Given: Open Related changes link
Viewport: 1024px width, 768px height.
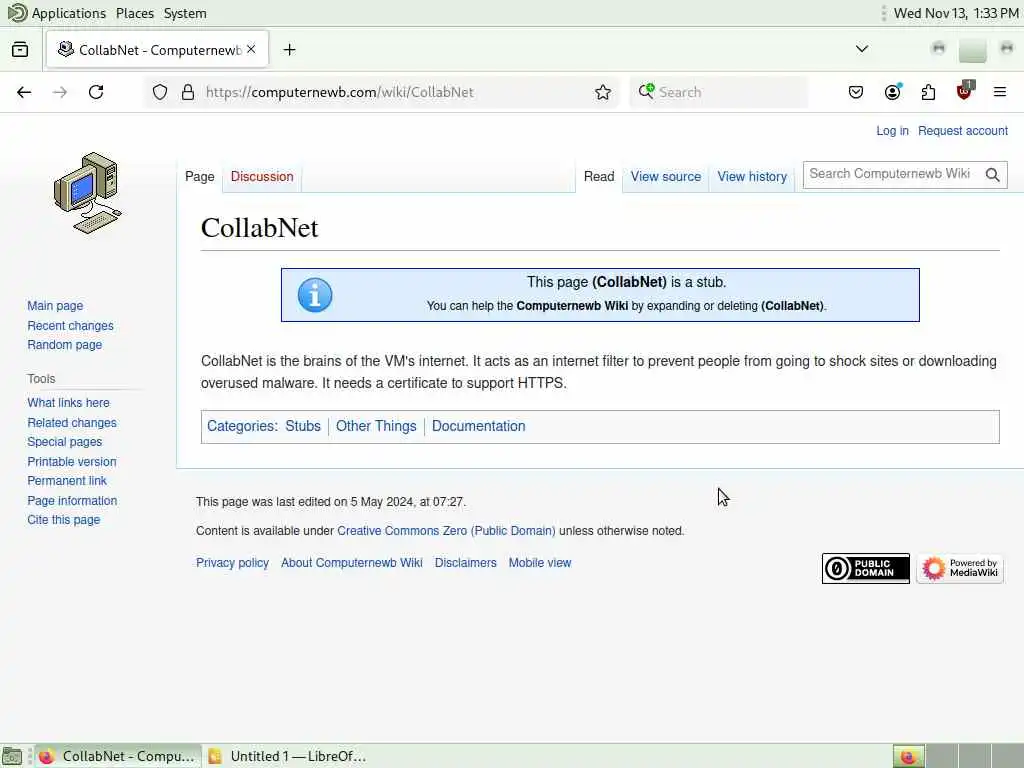Looking at the screenshot, I should [x=72, y=423].
